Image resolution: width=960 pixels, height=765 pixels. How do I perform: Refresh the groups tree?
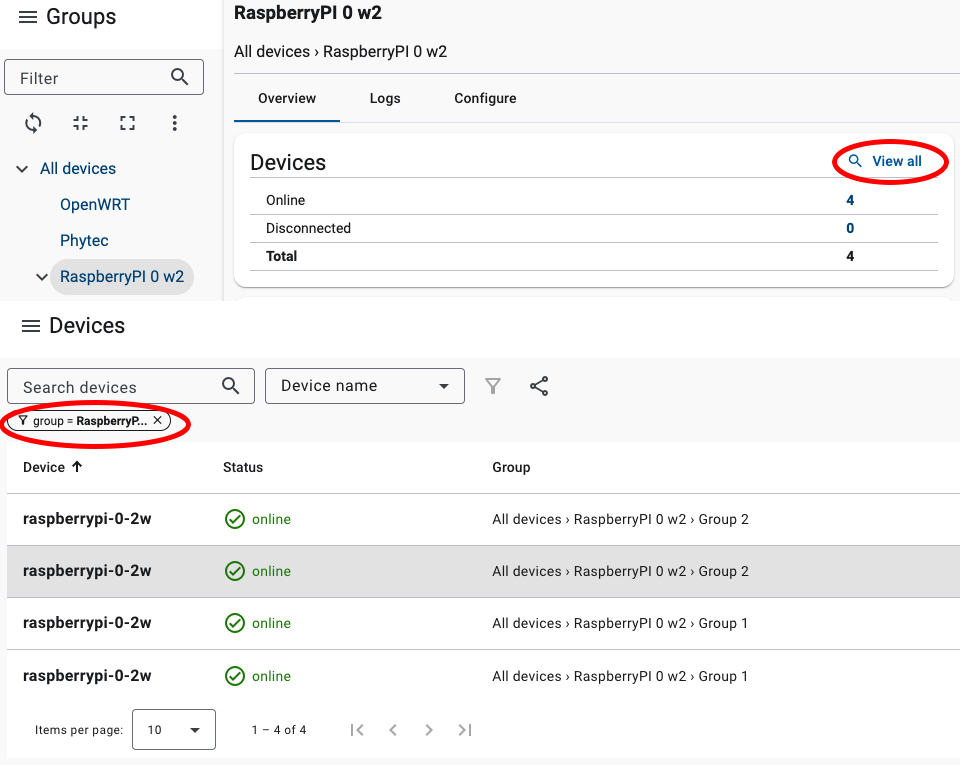[x=32, y=122]
